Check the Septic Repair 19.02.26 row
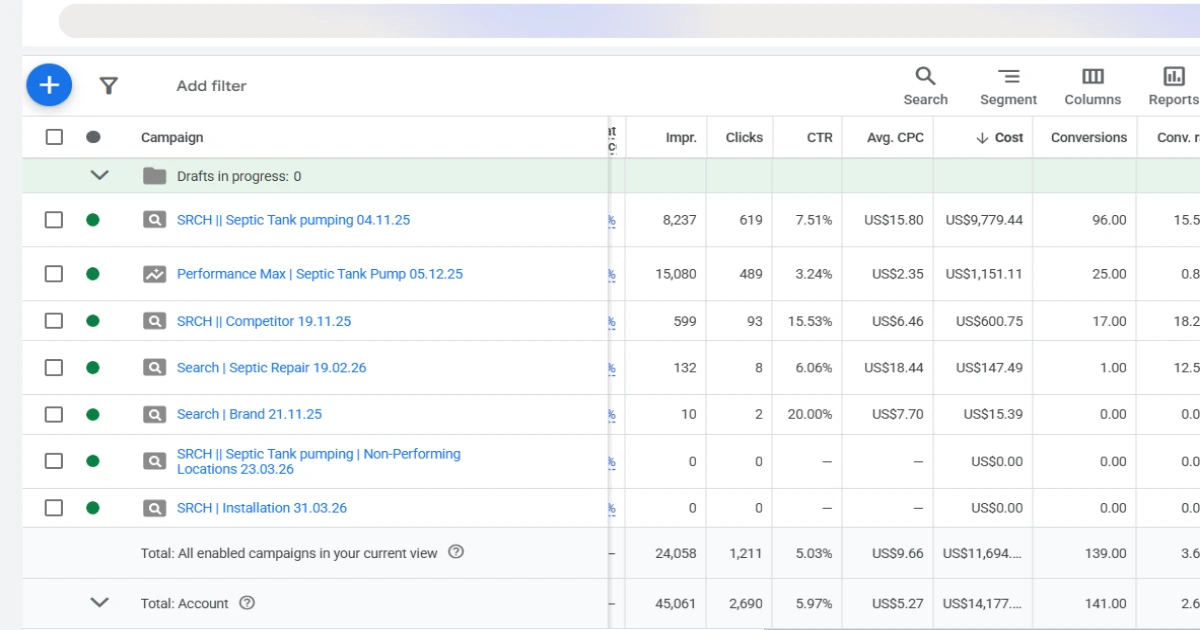Image resolution: width=1200 pixels, height=630 pixels. click(x=54, y=368)
